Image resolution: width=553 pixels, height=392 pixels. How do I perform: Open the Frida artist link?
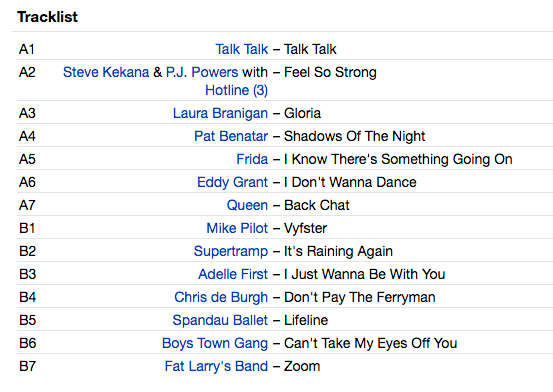point(252,159)
